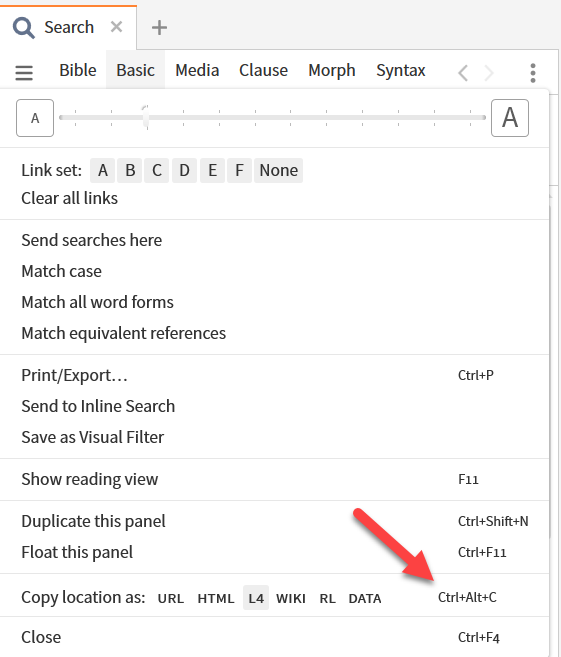Go back with left chevron arrow
Screen dimensions: 561x657
click(463, 73)
